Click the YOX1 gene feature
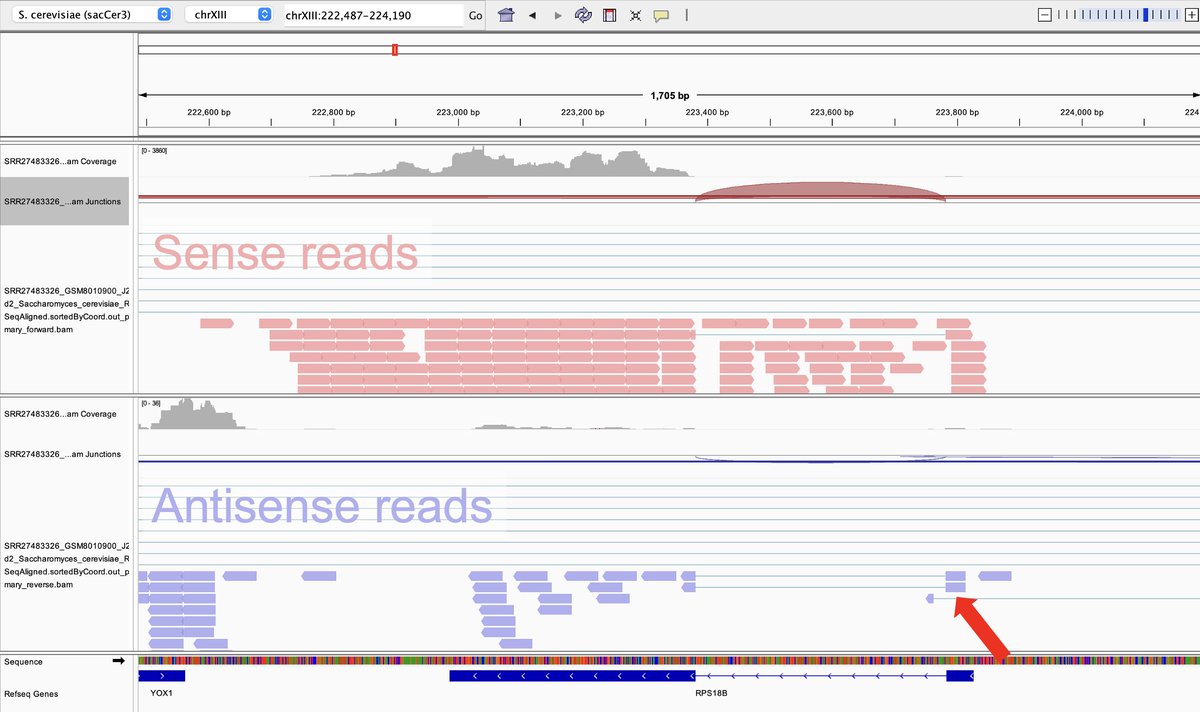Image resolution: width=1200 pixels, height=712 pixels. coord(161,676)
